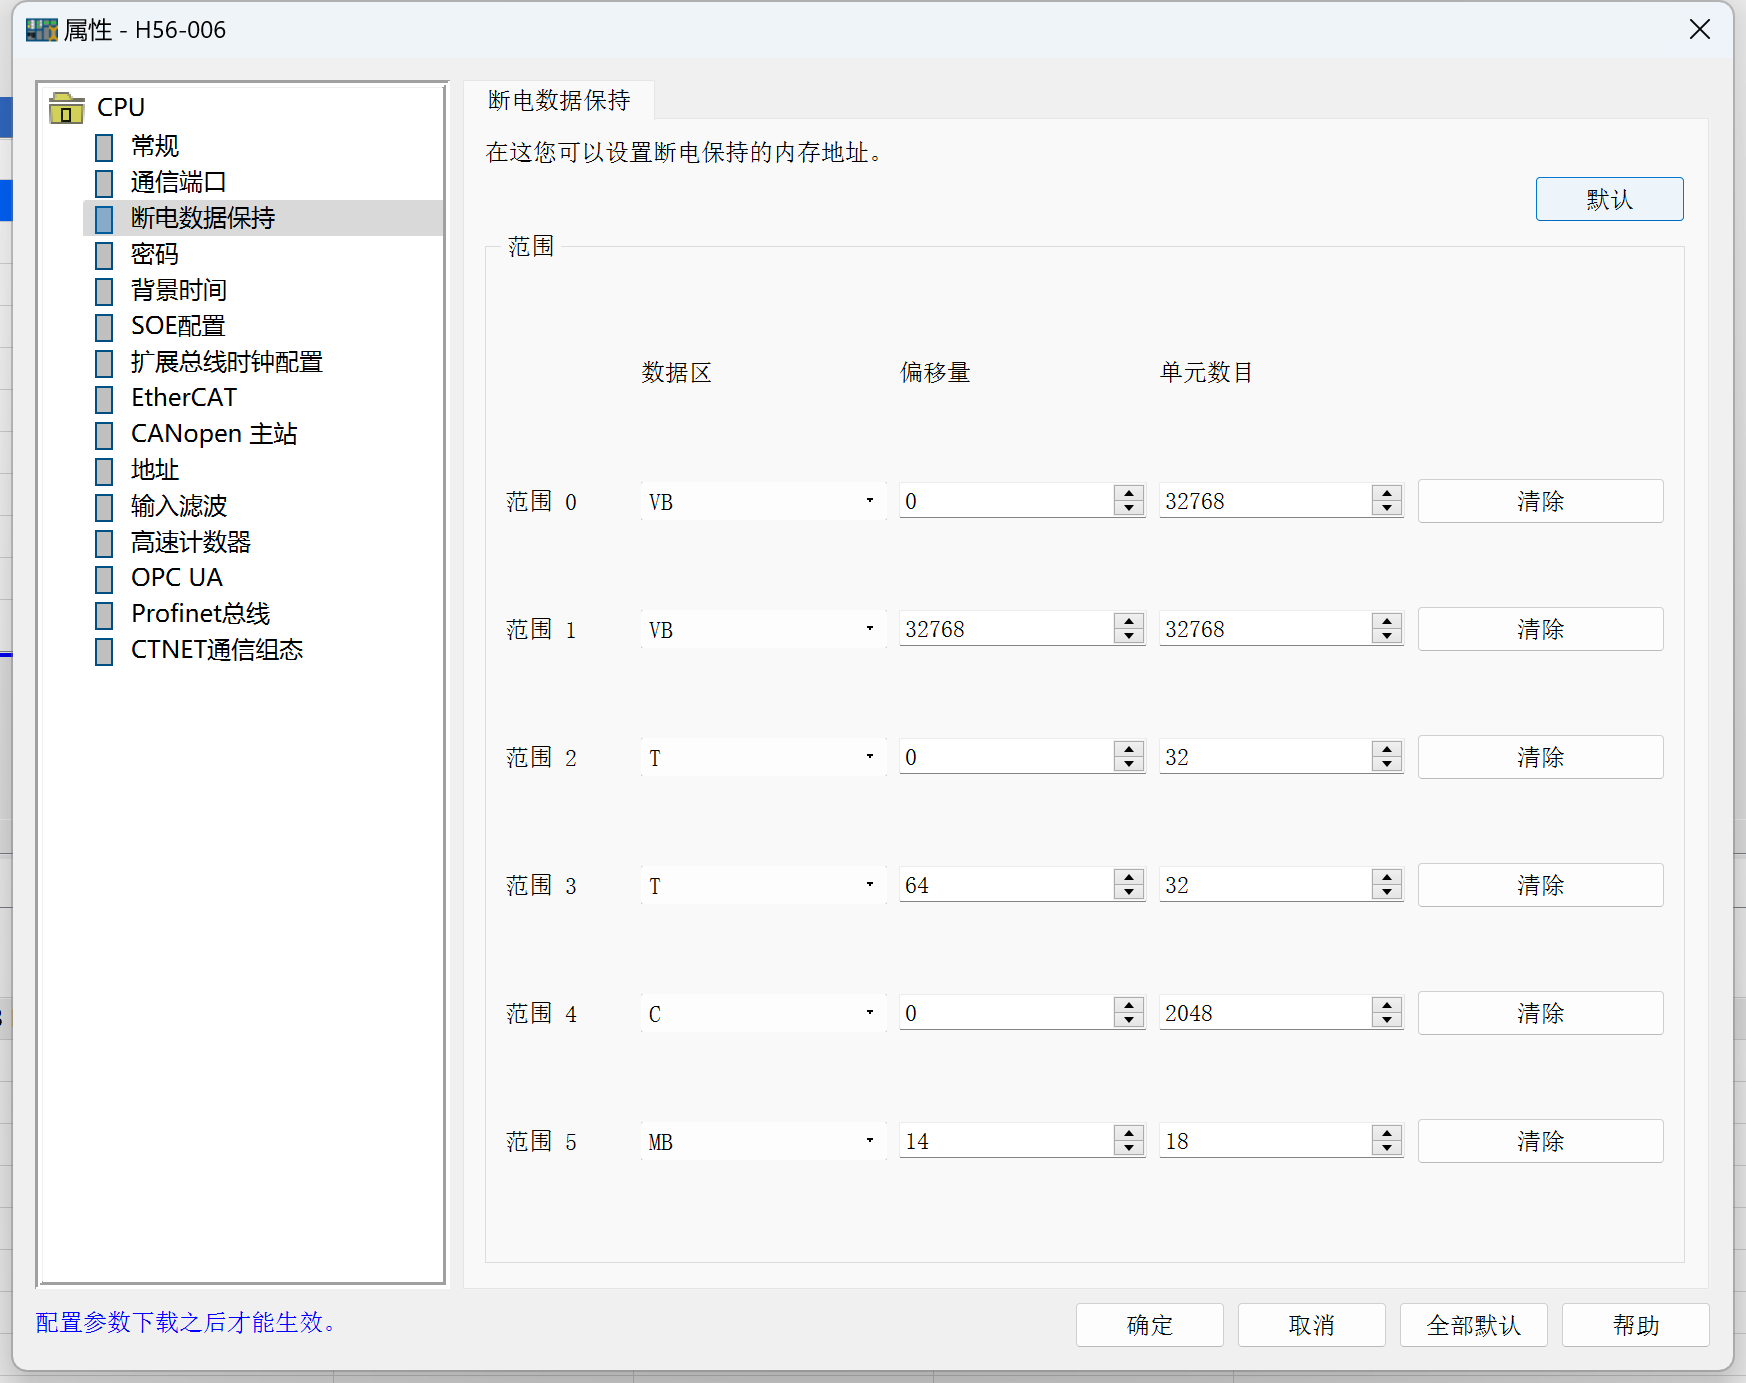Select 通信端口 in the CPU tree
1746x1383 pixels.
tap(179, 182)
